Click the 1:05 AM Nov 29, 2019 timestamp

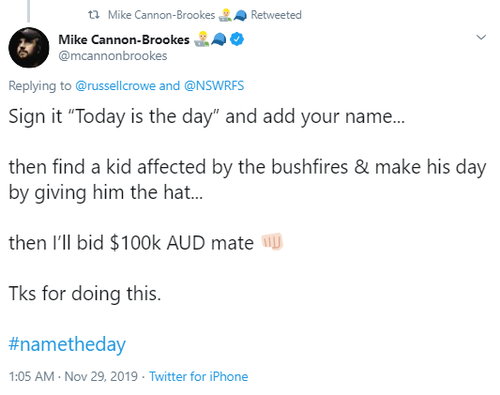pyautogui.click(x=73, y=377)
